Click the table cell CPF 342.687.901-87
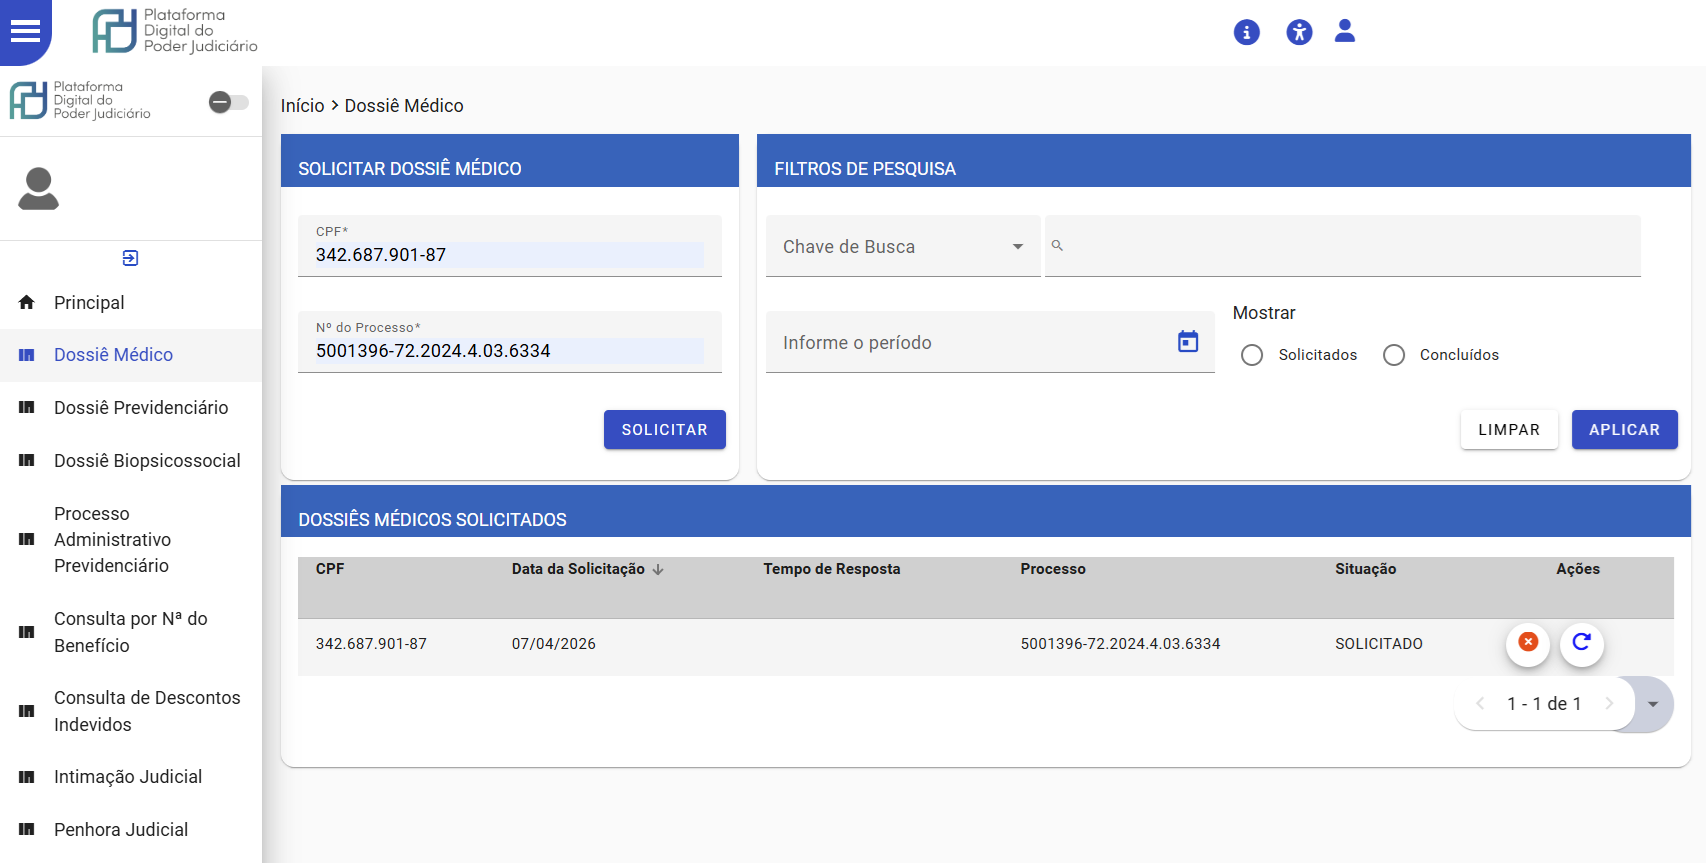Image resolution: width=1706 pixels, height=863 pixels. pos(371,644)
